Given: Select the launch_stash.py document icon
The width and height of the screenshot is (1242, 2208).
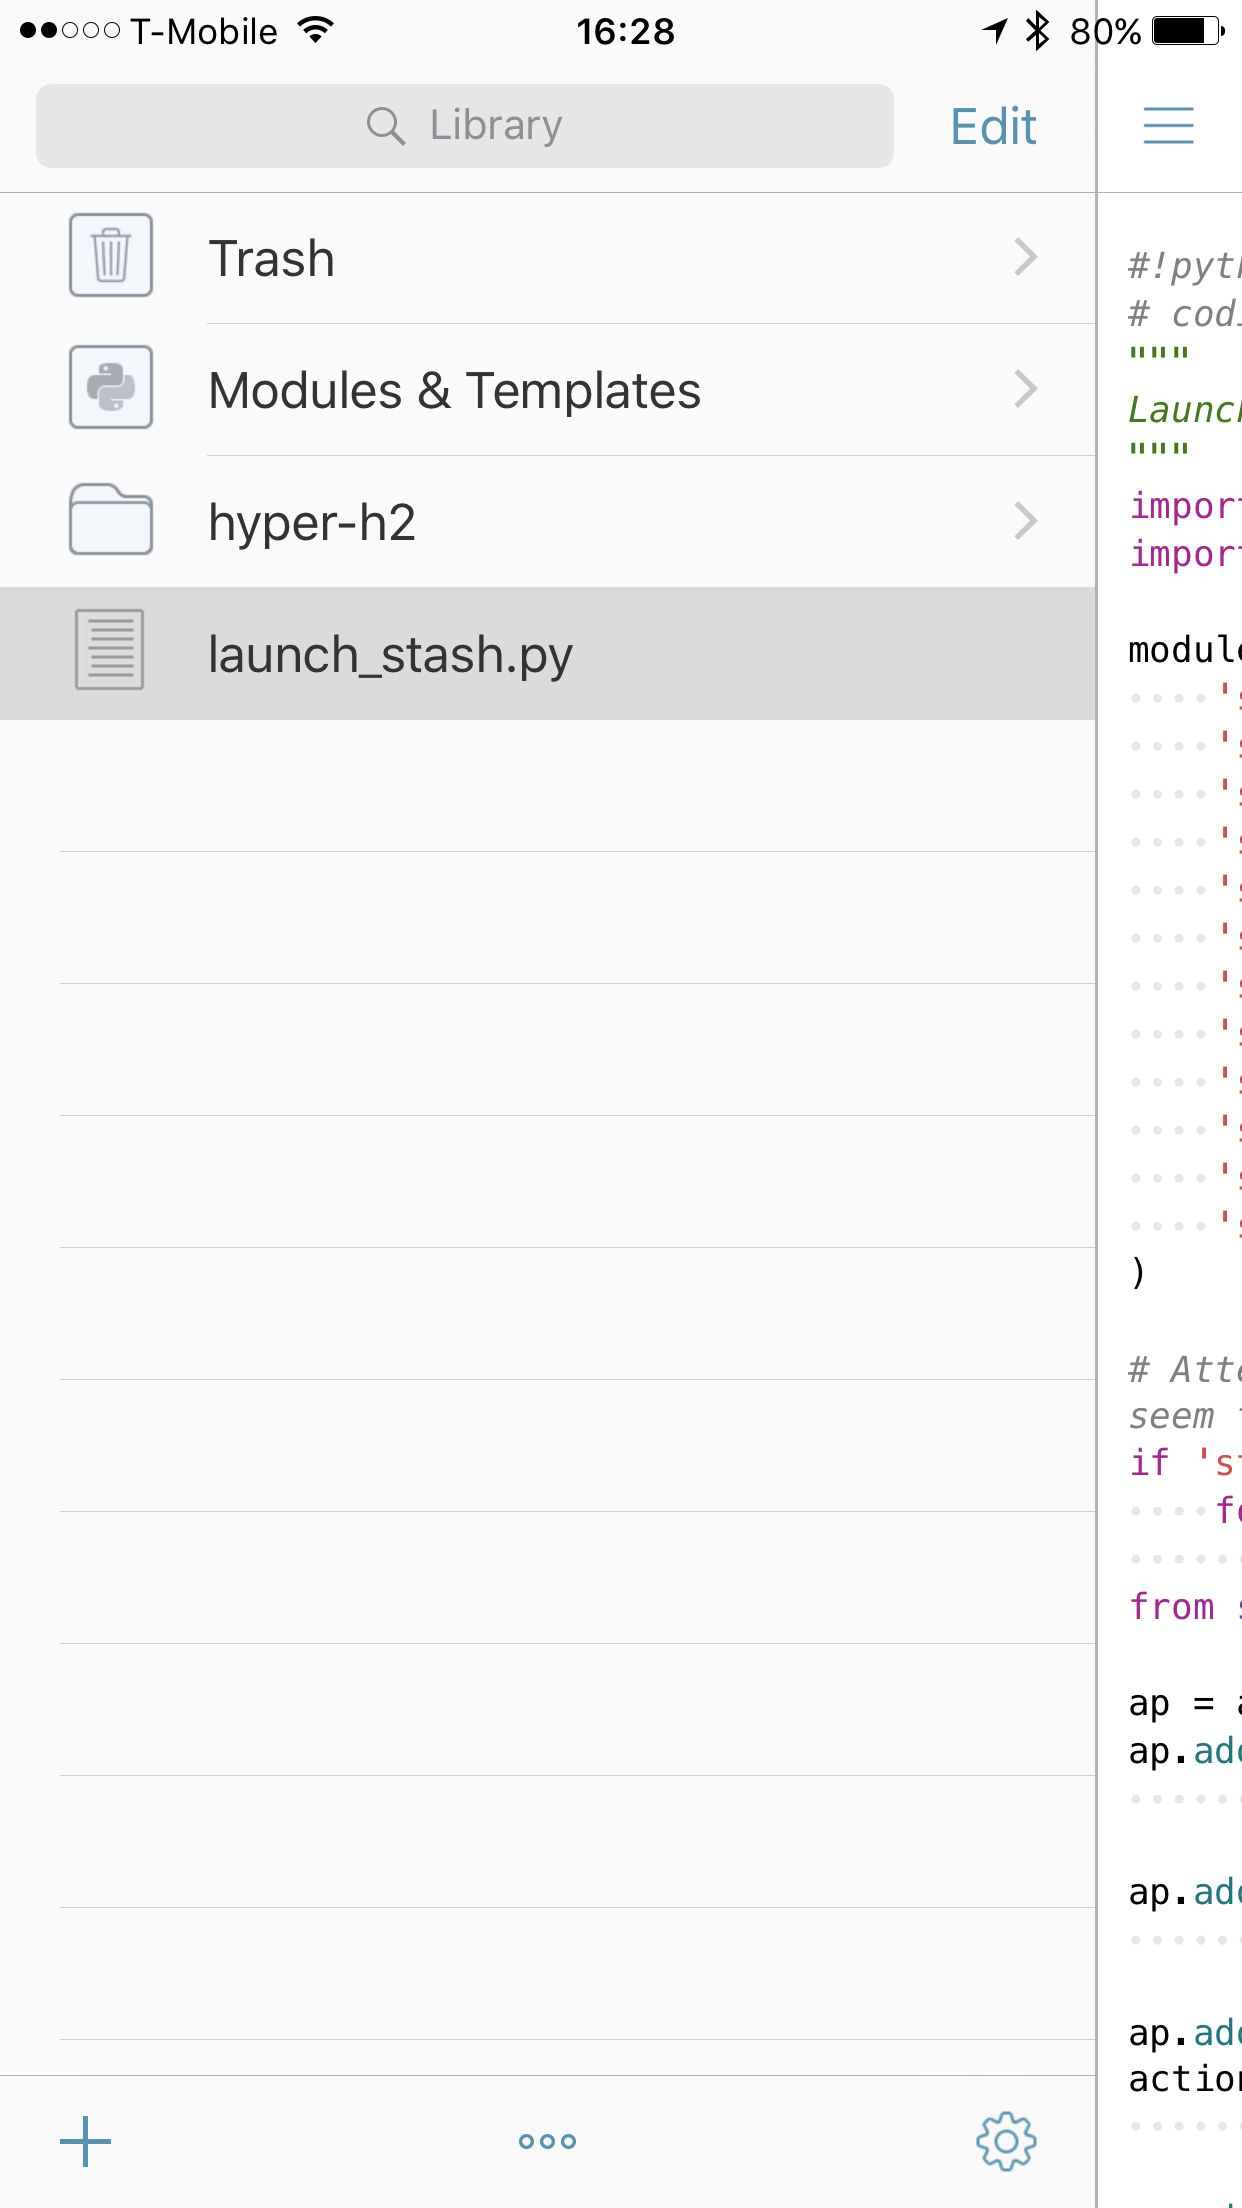Looking at the screenshot, I should click(x=110, y=650).
